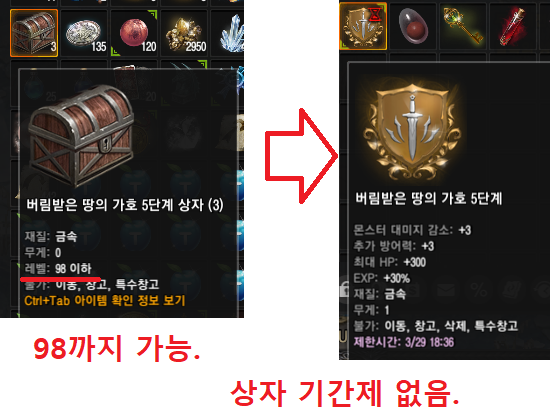
Task: Select the red arrow scroll item
Action: [x=513, y=26]
